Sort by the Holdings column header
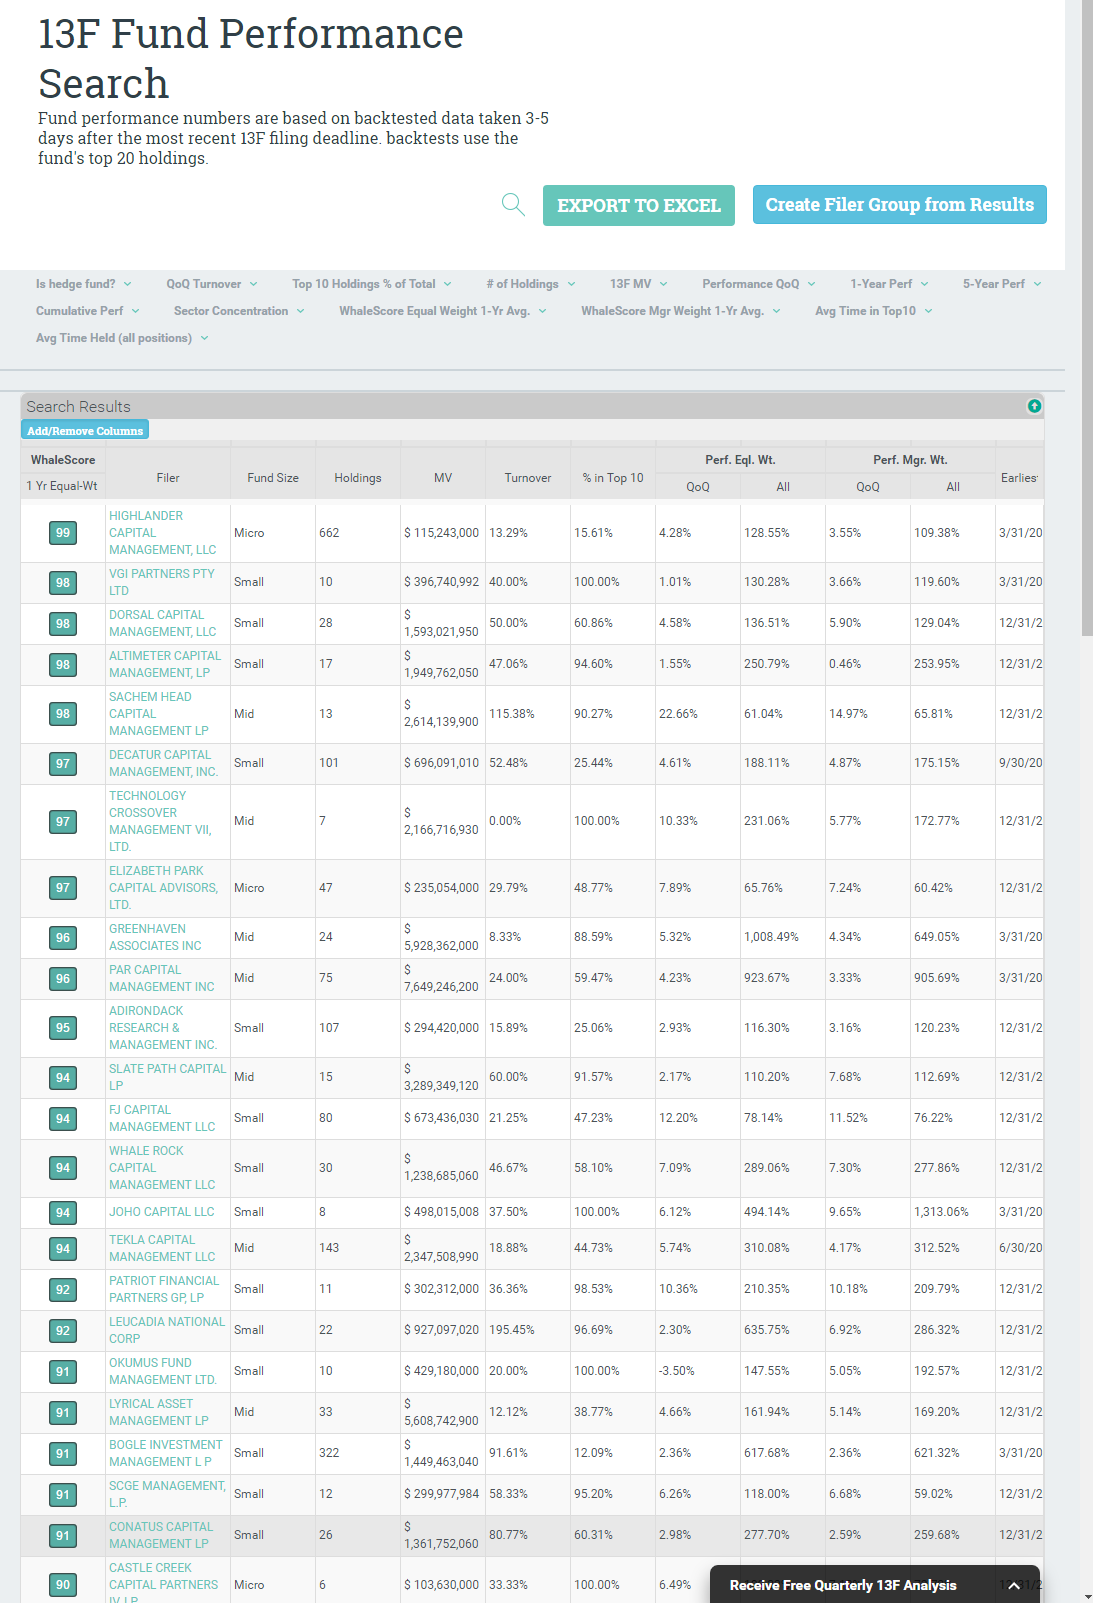Image resolution: width=1093 pixels, height=1603 pixels. (x=357, y=478)
